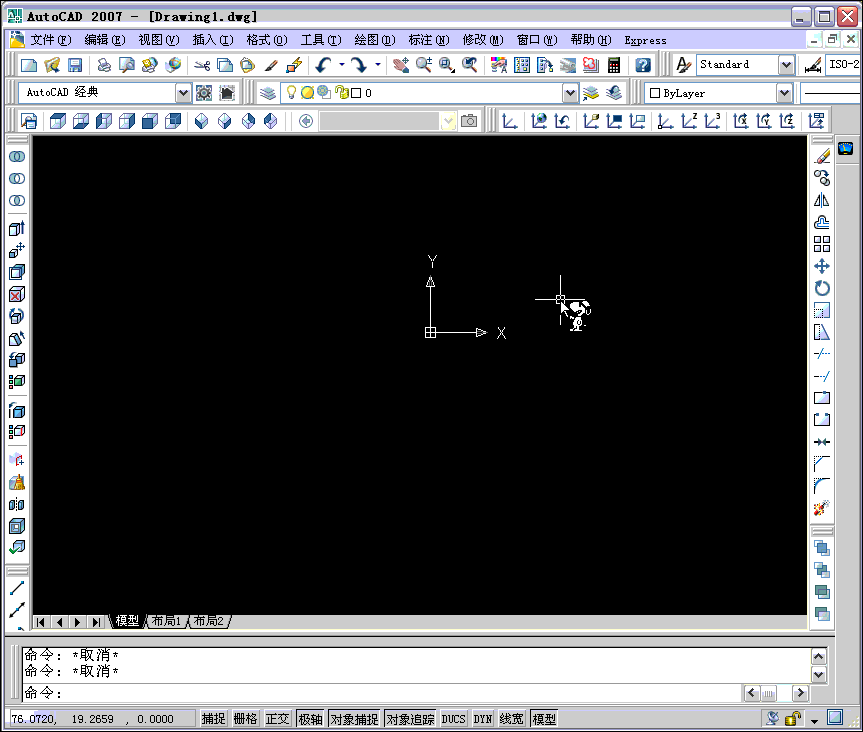Viewport: 863px width, 732px height.
Task: Jump to first layout tab arrow
Action: 40,622
